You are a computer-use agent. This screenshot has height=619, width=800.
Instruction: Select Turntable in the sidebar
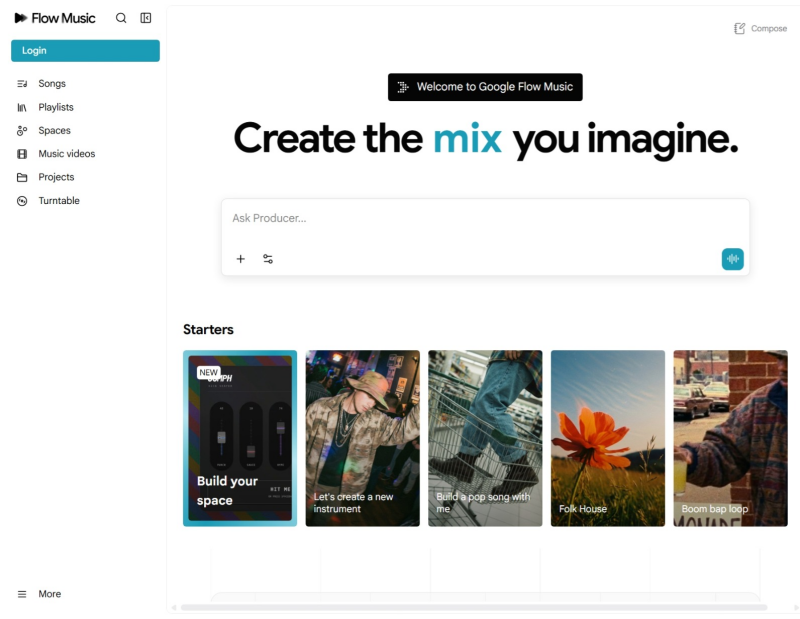(x=59, y=201)
